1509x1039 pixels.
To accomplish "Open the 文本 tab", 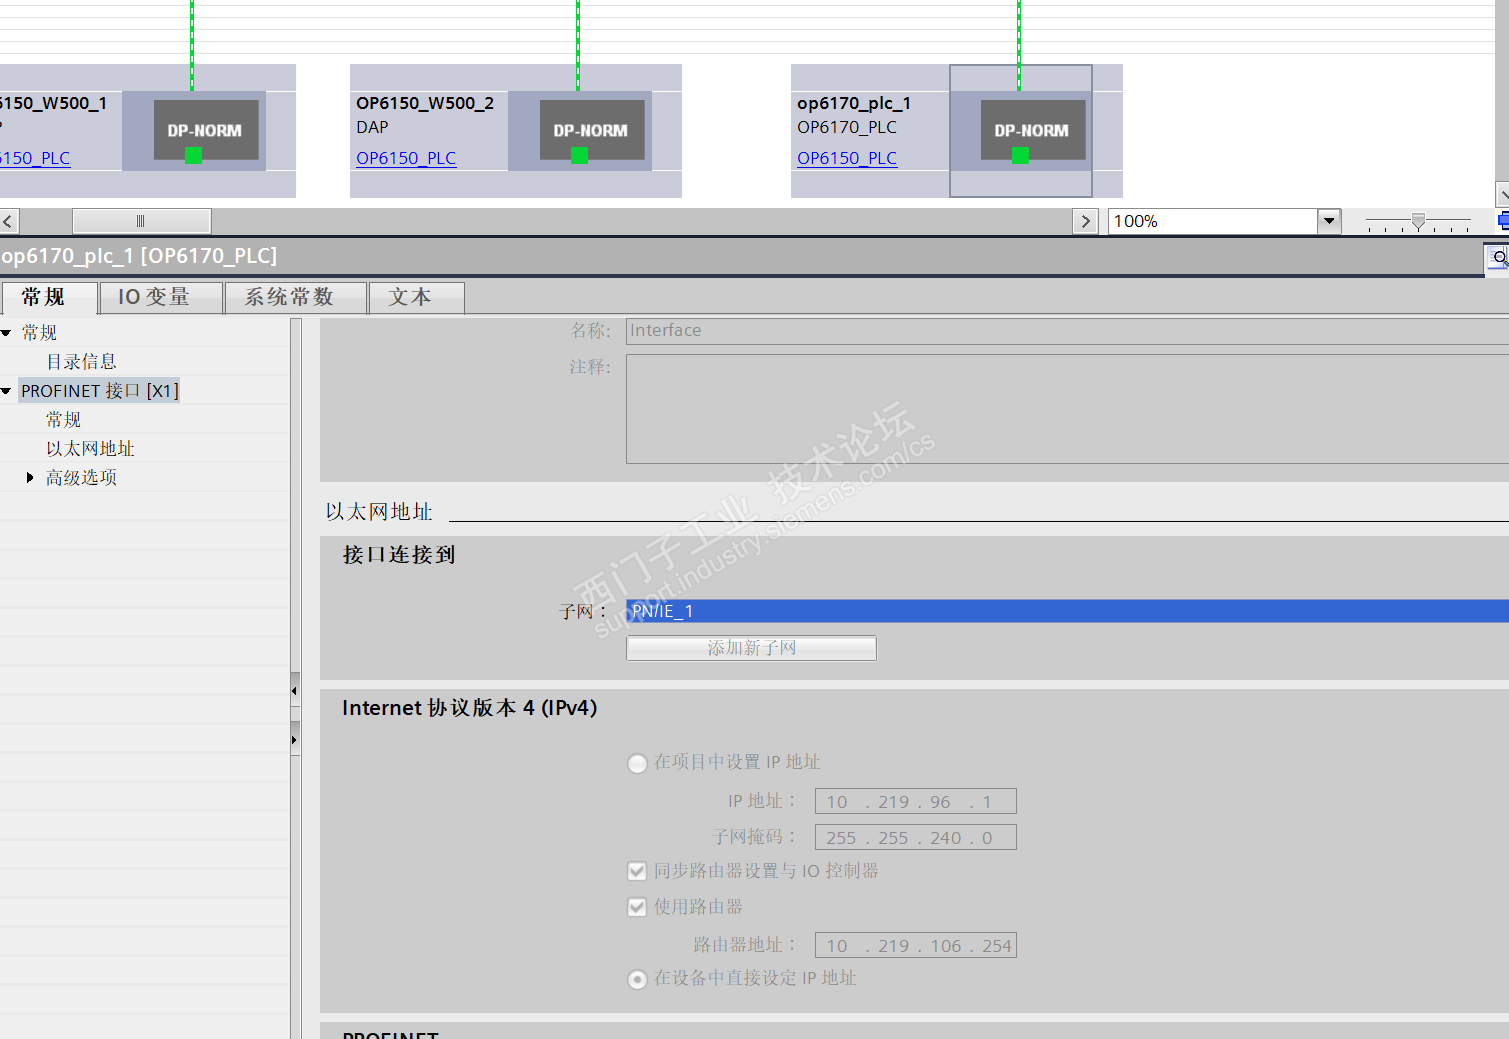I will tap(417, 297).
